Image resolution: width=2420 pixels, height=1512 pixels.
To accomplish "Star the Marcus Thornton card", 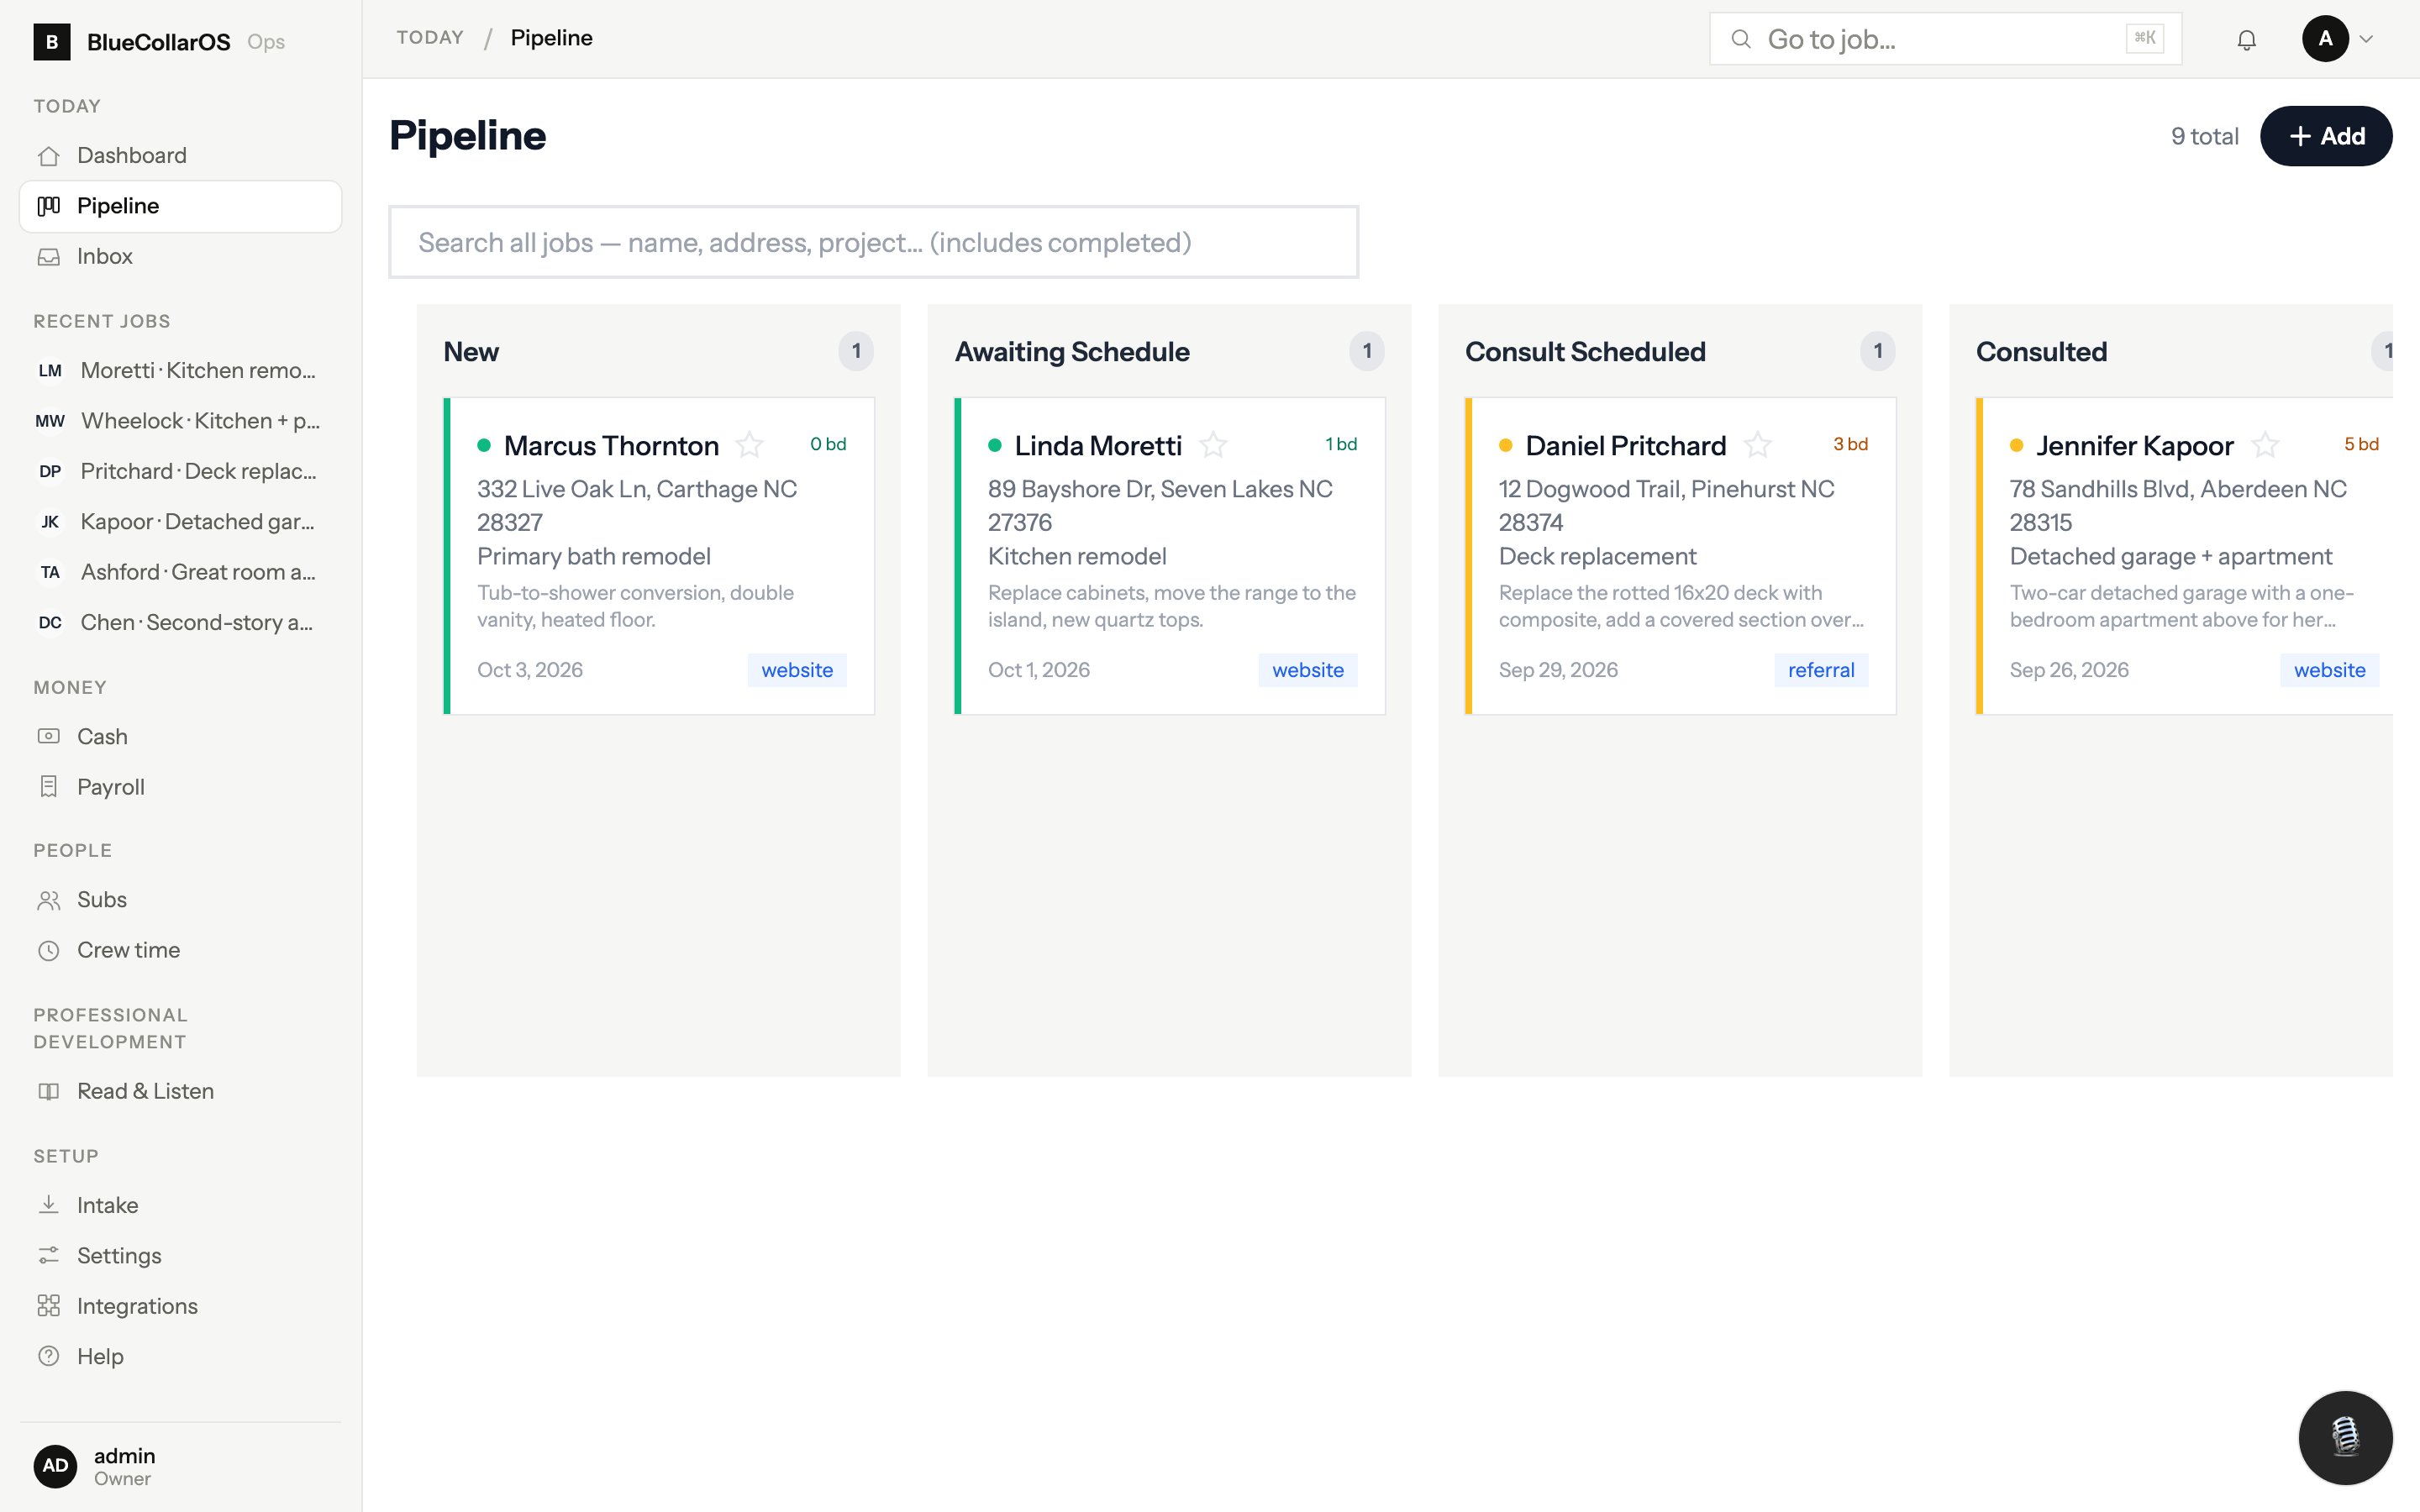I will [x=749, y=444].
